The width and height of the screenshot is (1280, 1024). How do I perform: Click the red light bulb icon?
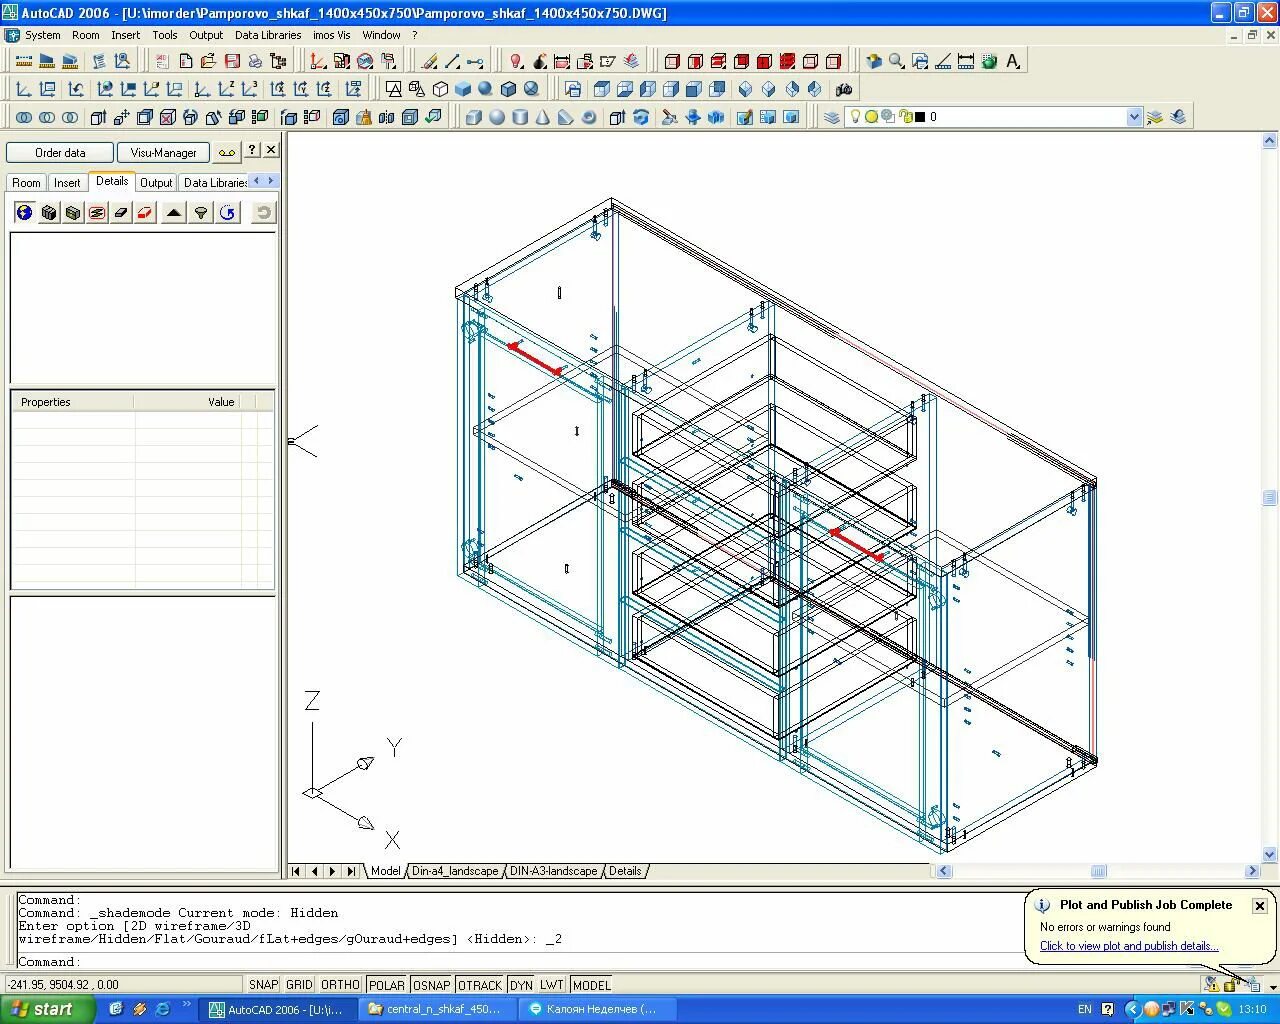pos(516,61)
